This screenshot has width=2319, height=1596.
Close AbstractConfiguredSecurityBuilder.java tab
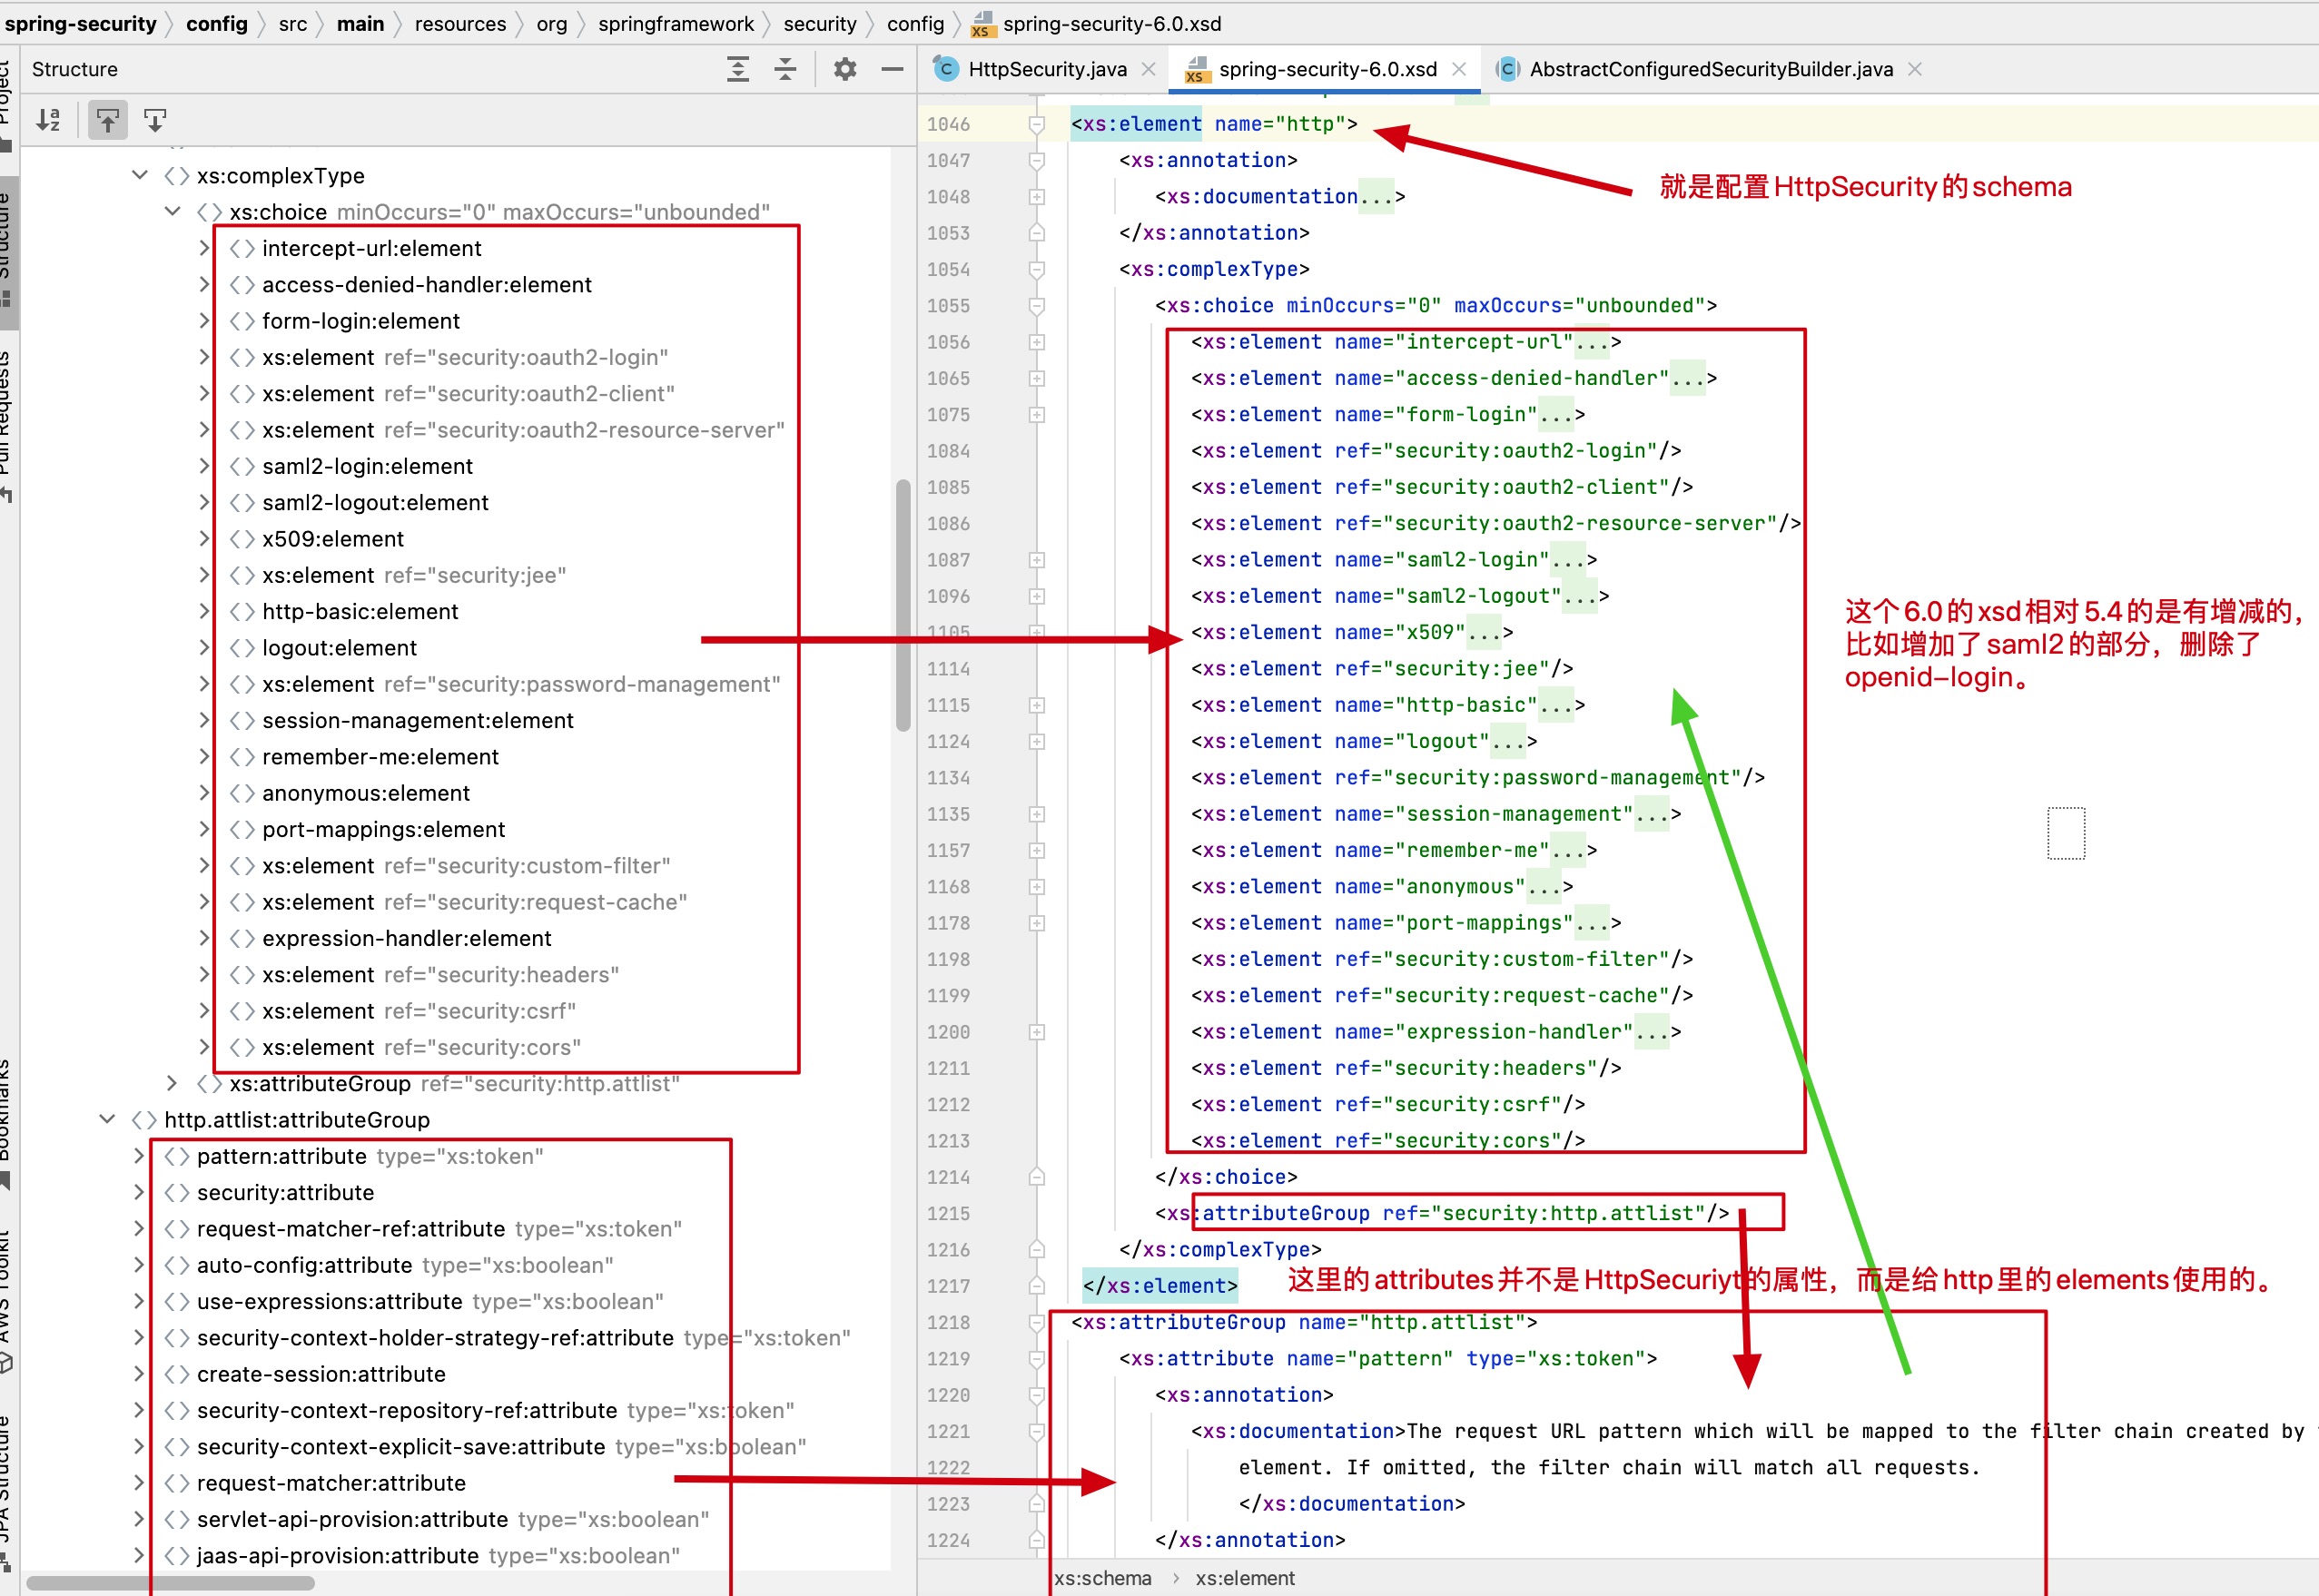click(1915, 69)
